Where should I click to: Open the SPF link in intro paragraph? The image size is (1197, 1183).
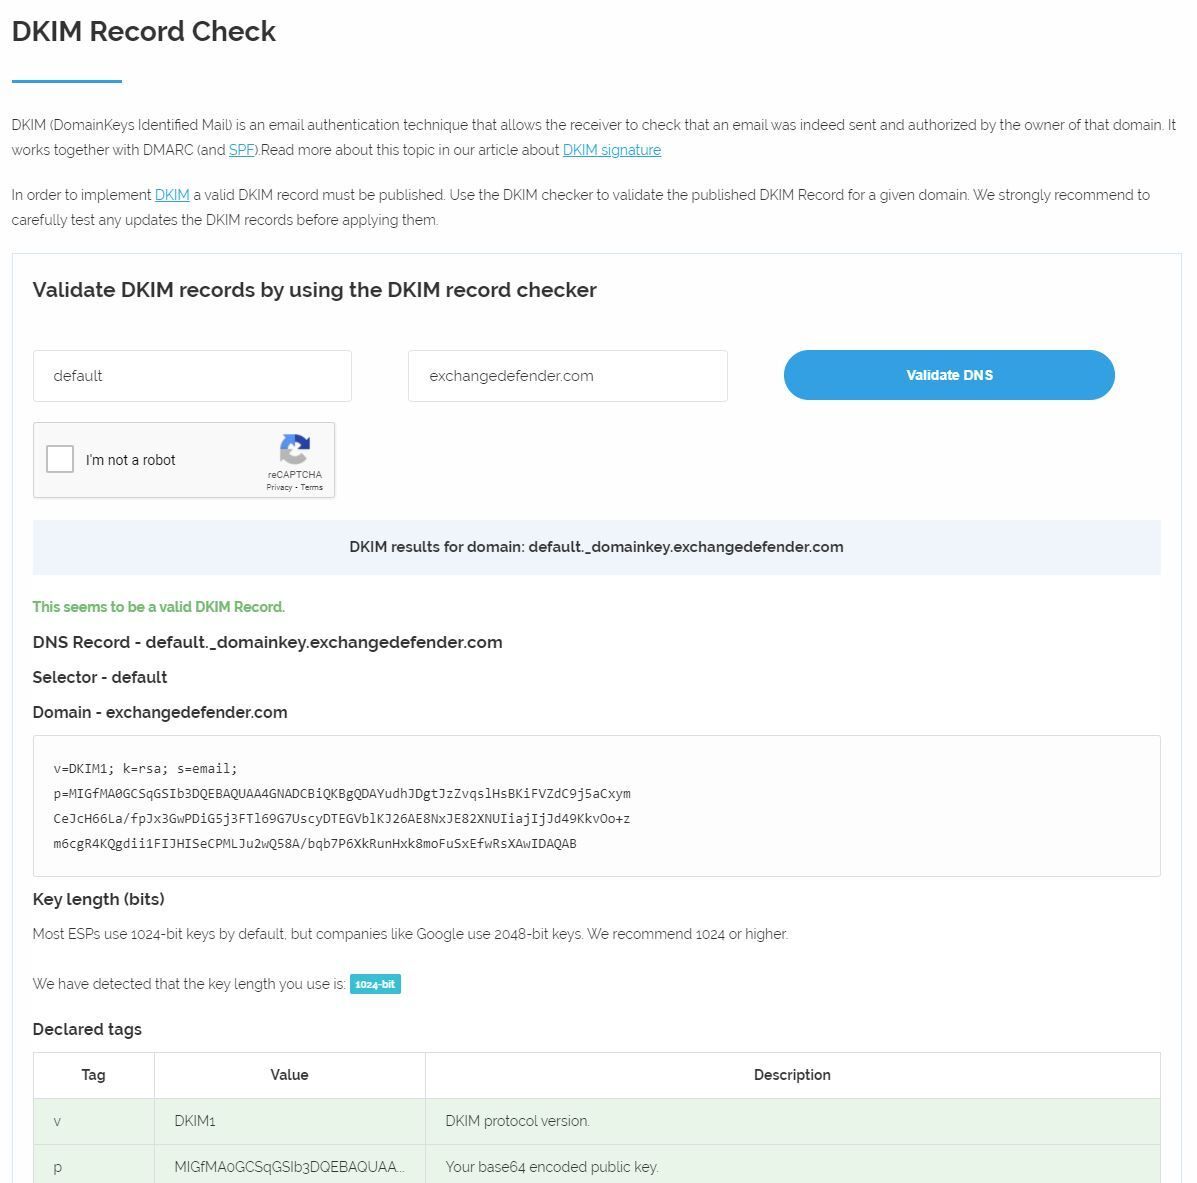[x=241, y=150]
